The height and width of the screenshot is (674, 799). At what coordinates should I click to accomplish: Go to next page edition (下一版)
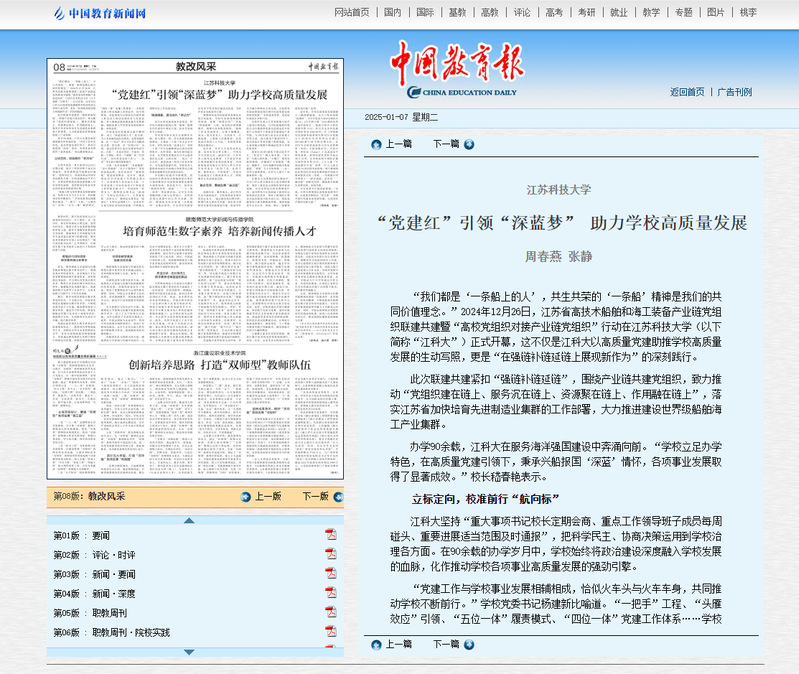click(x=315, y=496)
